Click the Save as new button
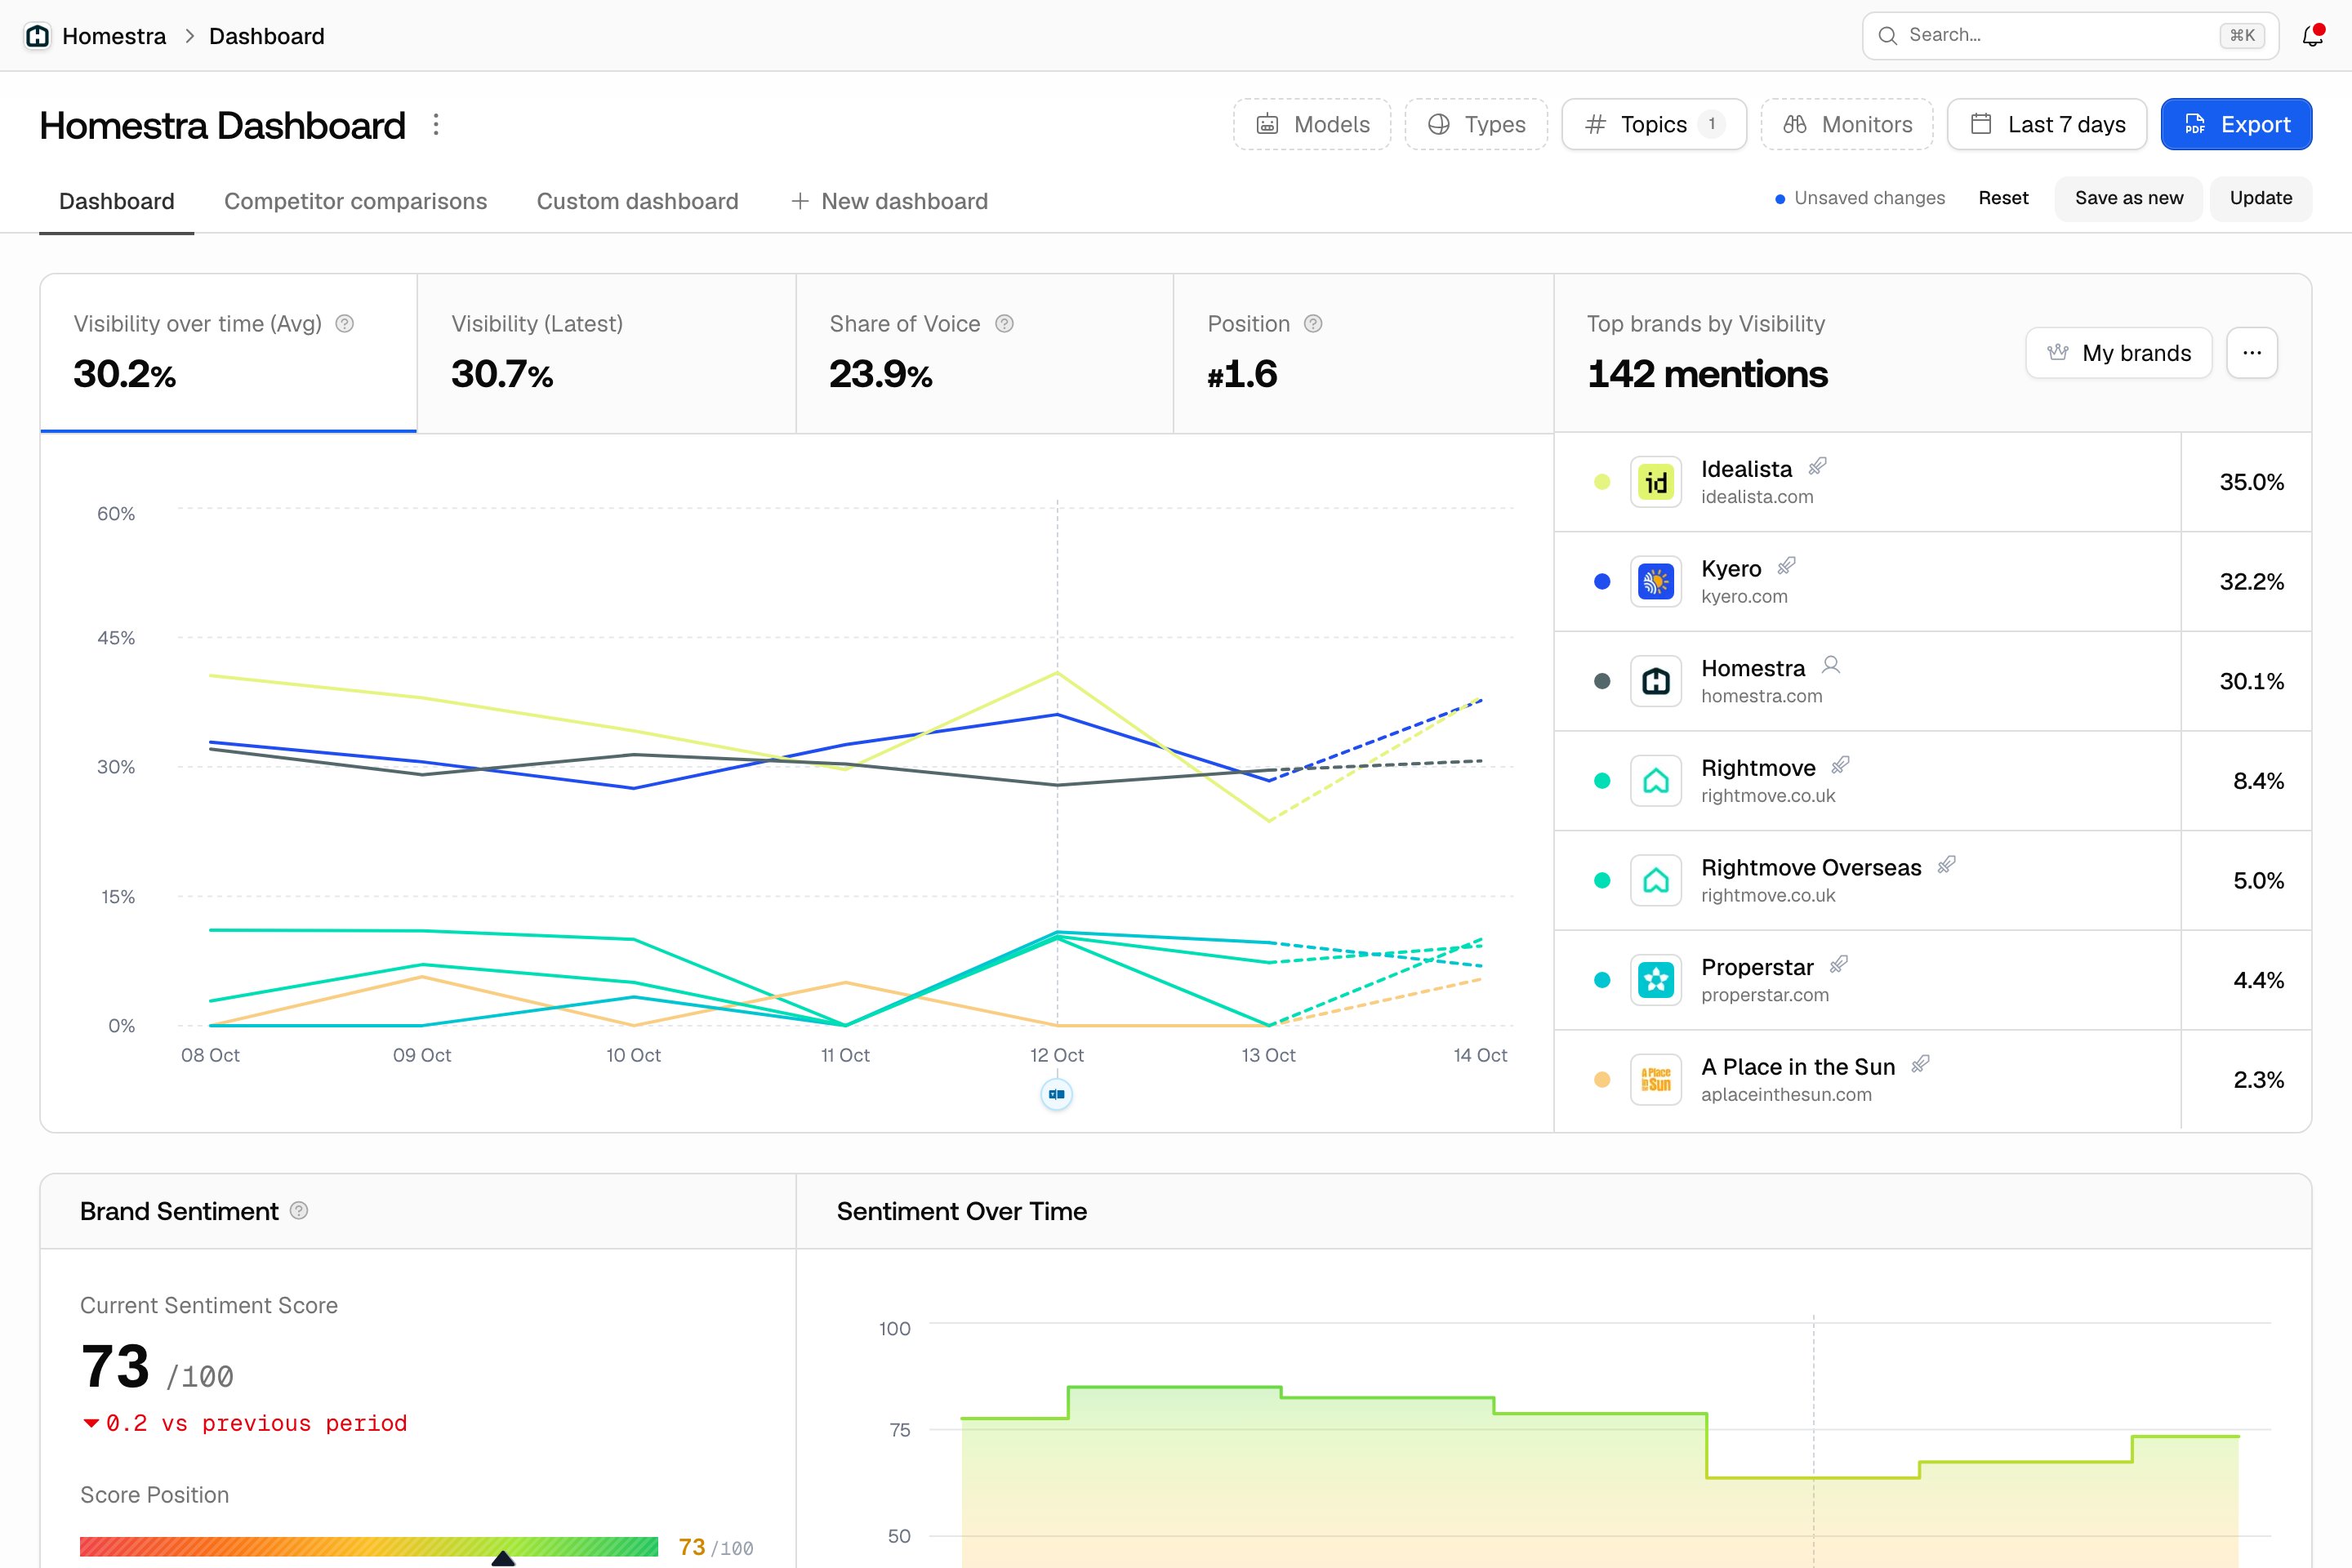Screen dimensions: 2352x1568 coord(2129,198)
